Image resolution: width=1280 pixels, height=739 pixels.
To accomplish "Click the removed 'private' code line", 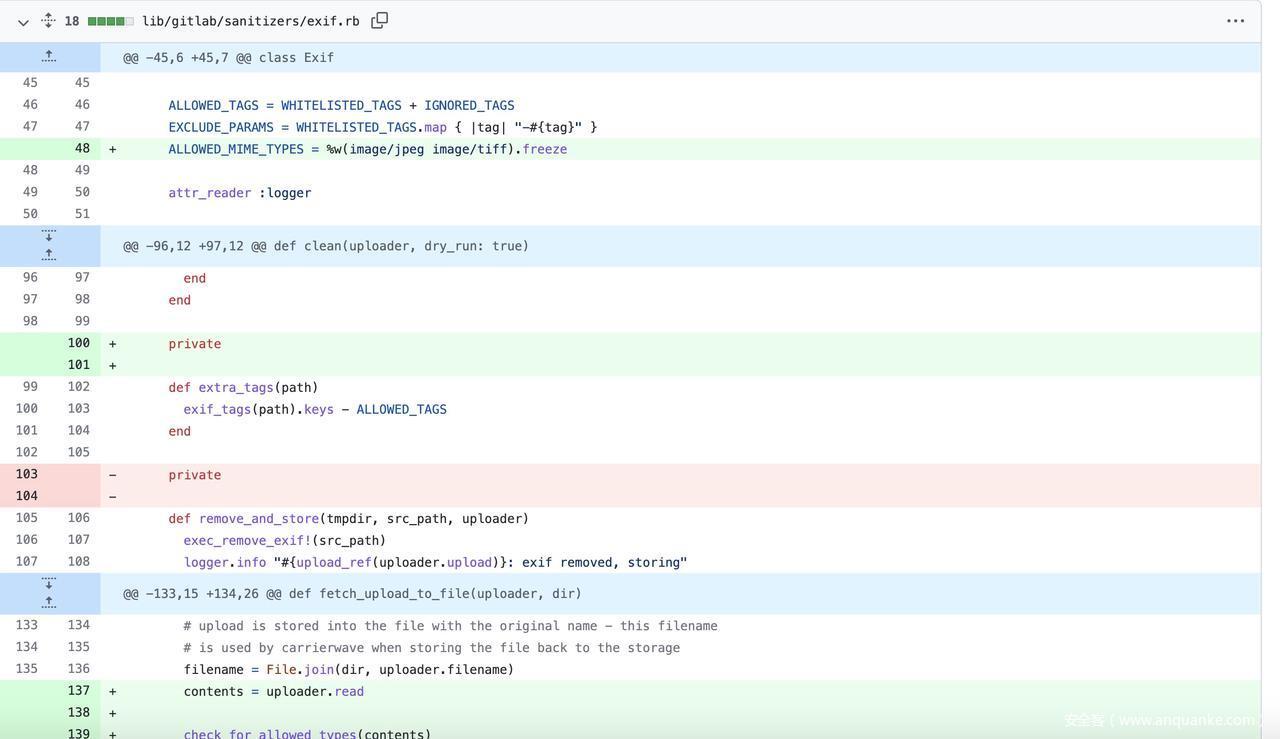I will click(x=194, y=475).
